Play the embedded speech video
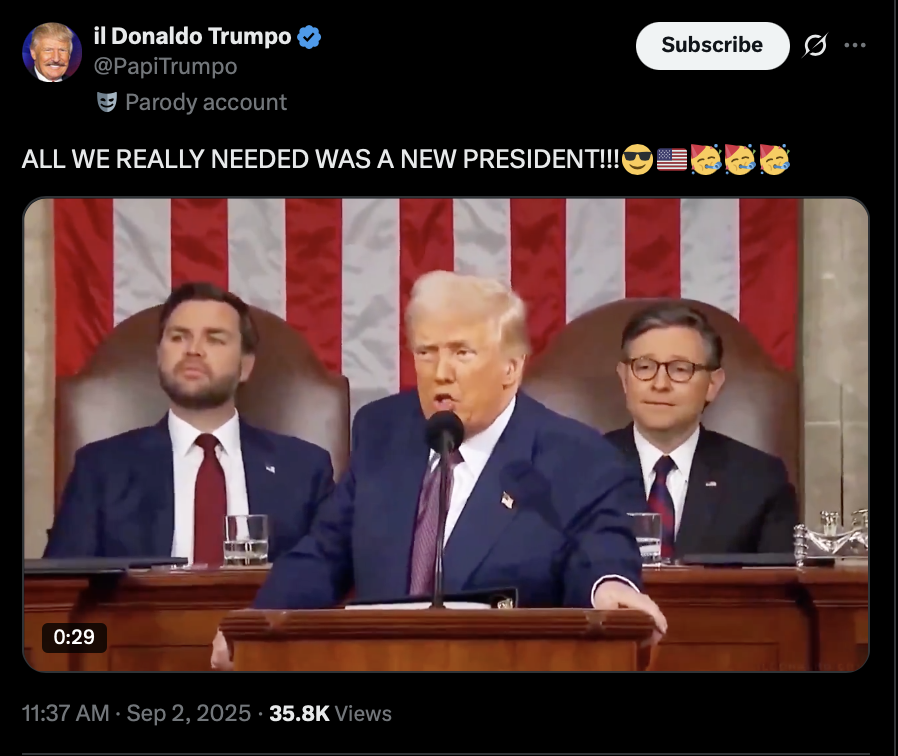The image size is (898, 756). pos(446,434)
